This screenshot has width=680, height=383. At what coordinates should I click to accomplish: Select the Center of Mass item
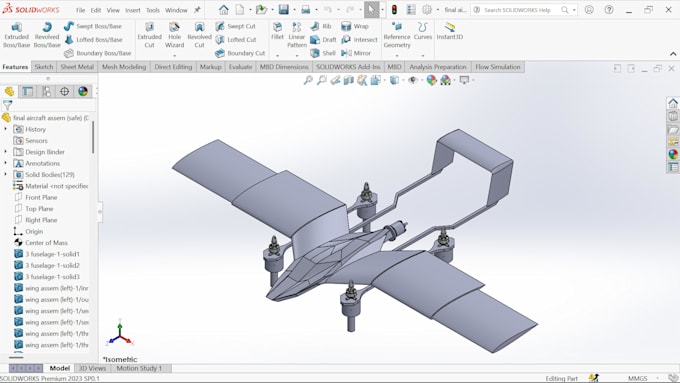point(46,242)
